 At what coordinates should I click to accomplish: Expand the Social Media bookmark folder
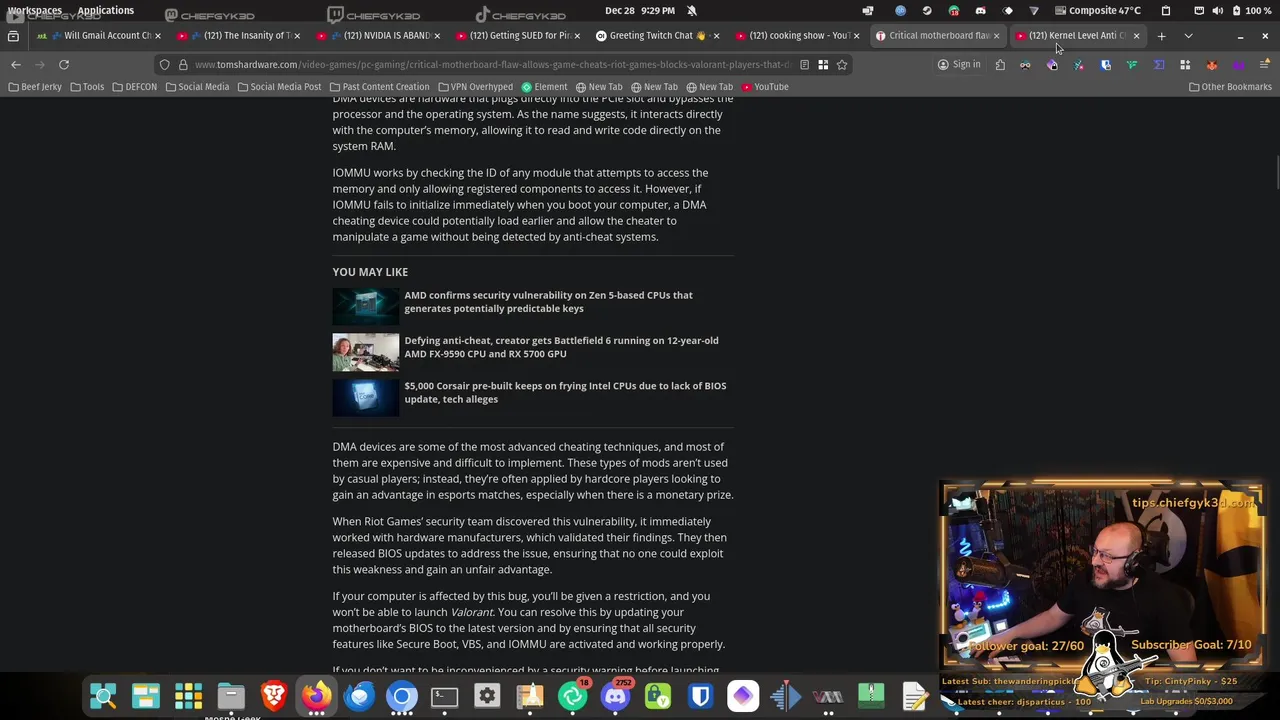[x=197, y=87]
